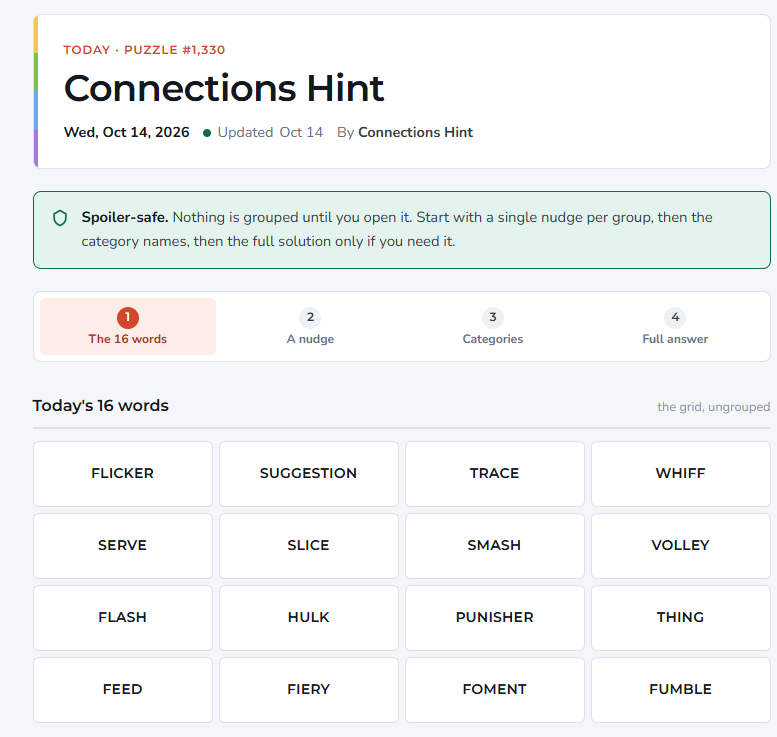Choose the VOLLEY word tile
The height and width of the screenshot is (737, 777).
(x=681, y=546)
